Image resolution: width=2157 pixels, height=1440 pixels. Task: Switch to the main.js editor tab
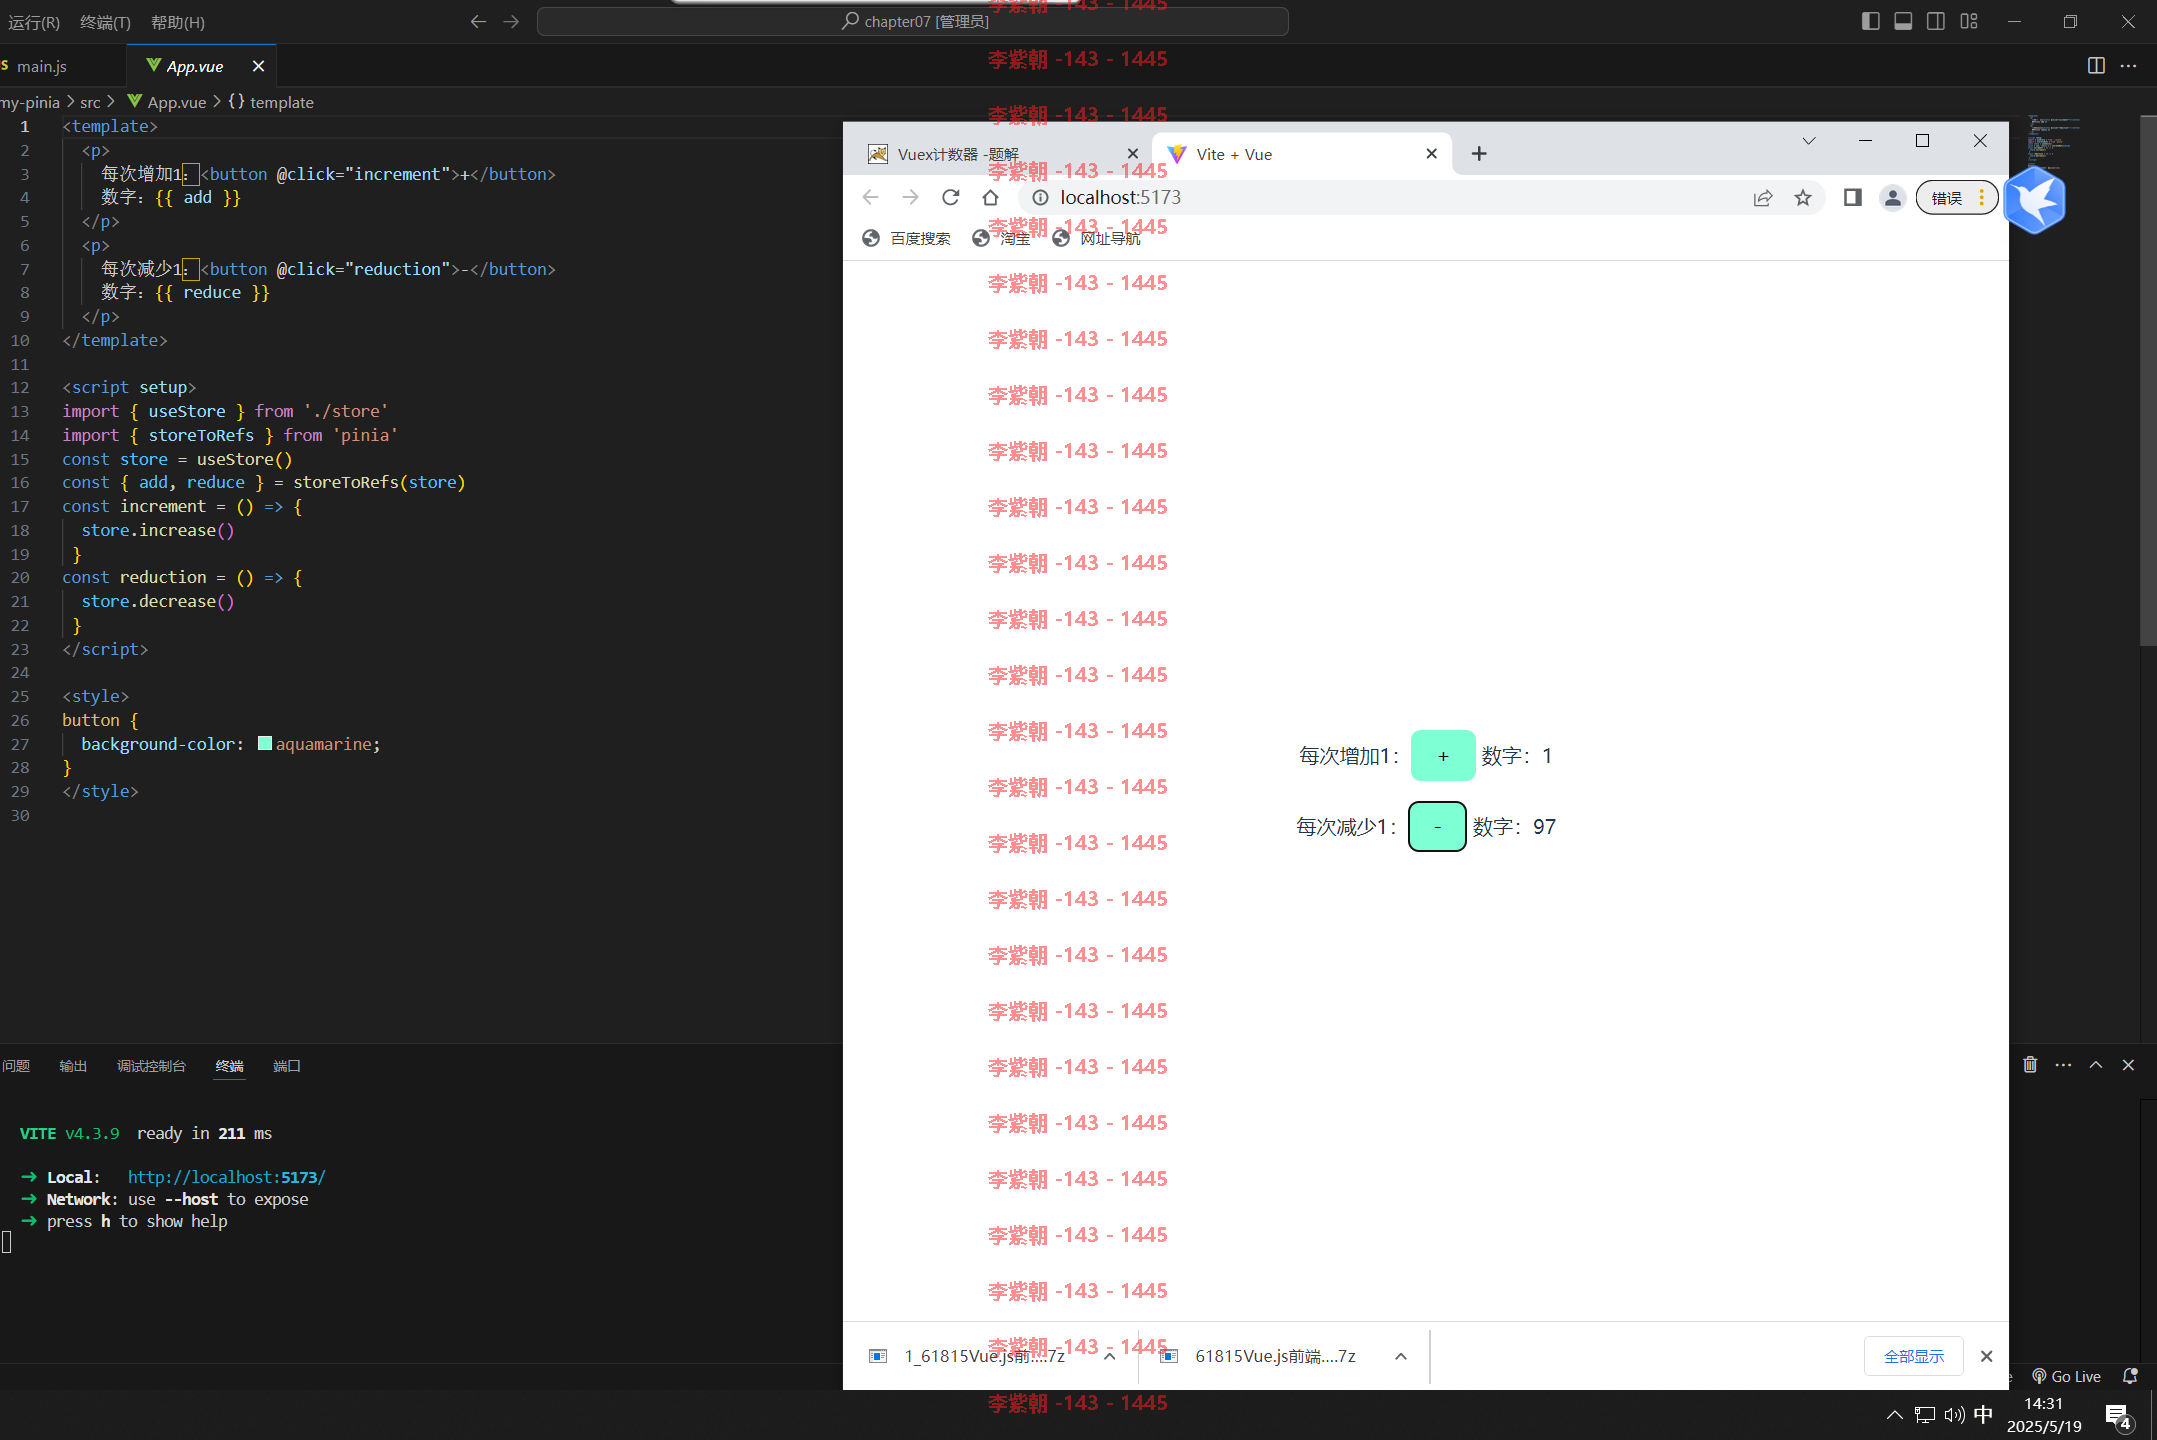point(42,66)
